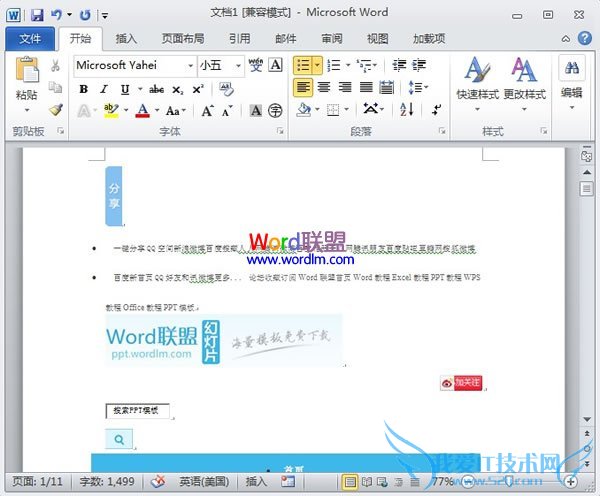
Task: Open line spacing options
Action: click(x=418, y=88)
